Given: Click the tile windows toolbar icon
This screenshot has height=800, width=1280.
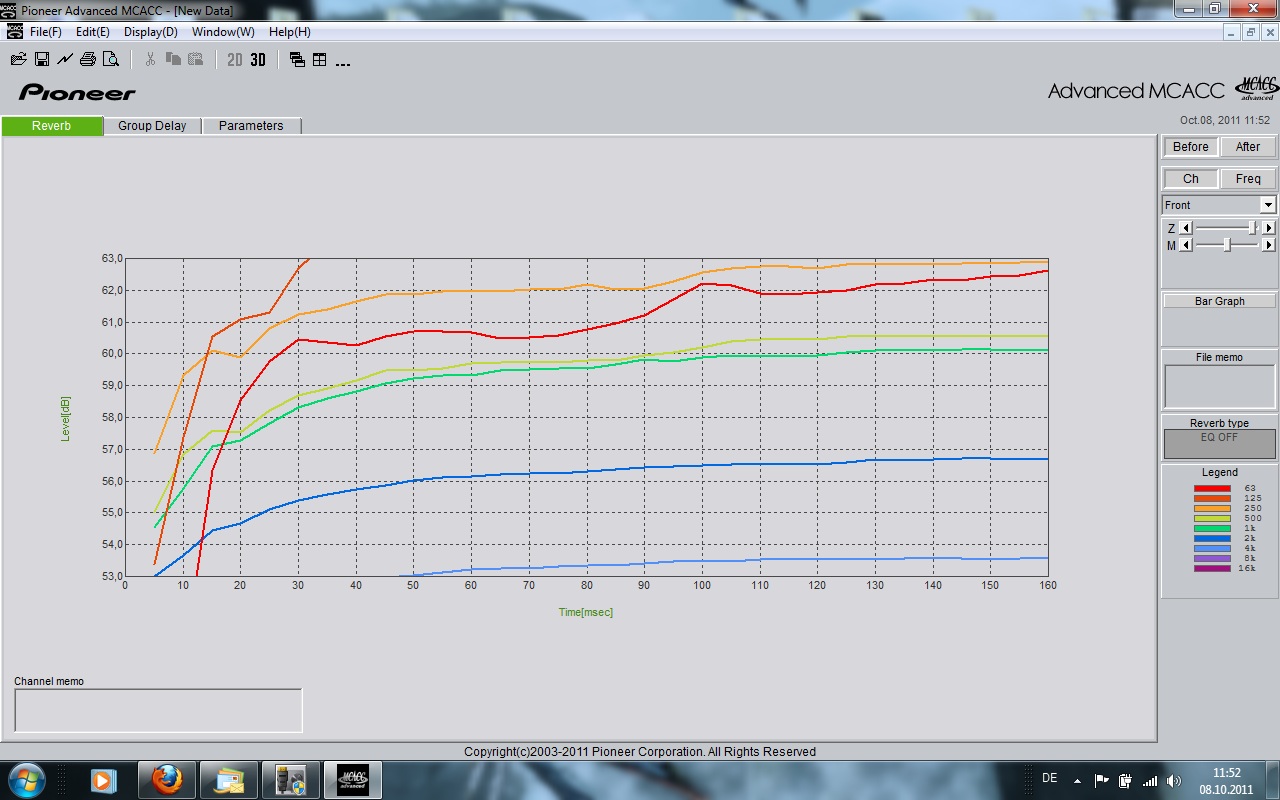Looking at the screenshot, I should pyautogui.click(x=320, y=60).
